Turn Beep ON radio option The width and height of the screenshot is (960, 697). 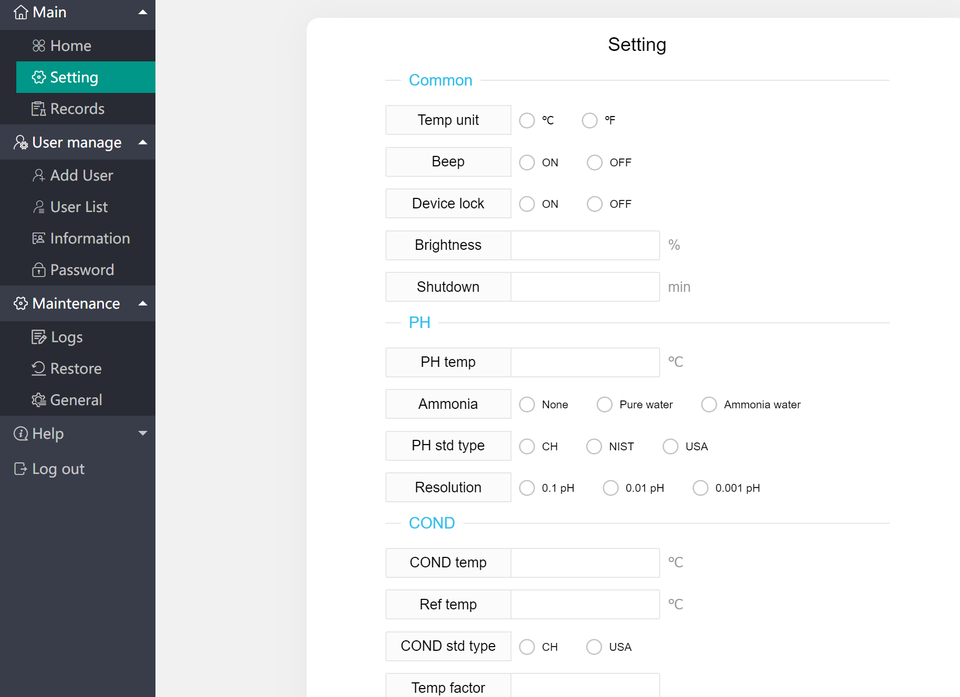tap(527, 162)
